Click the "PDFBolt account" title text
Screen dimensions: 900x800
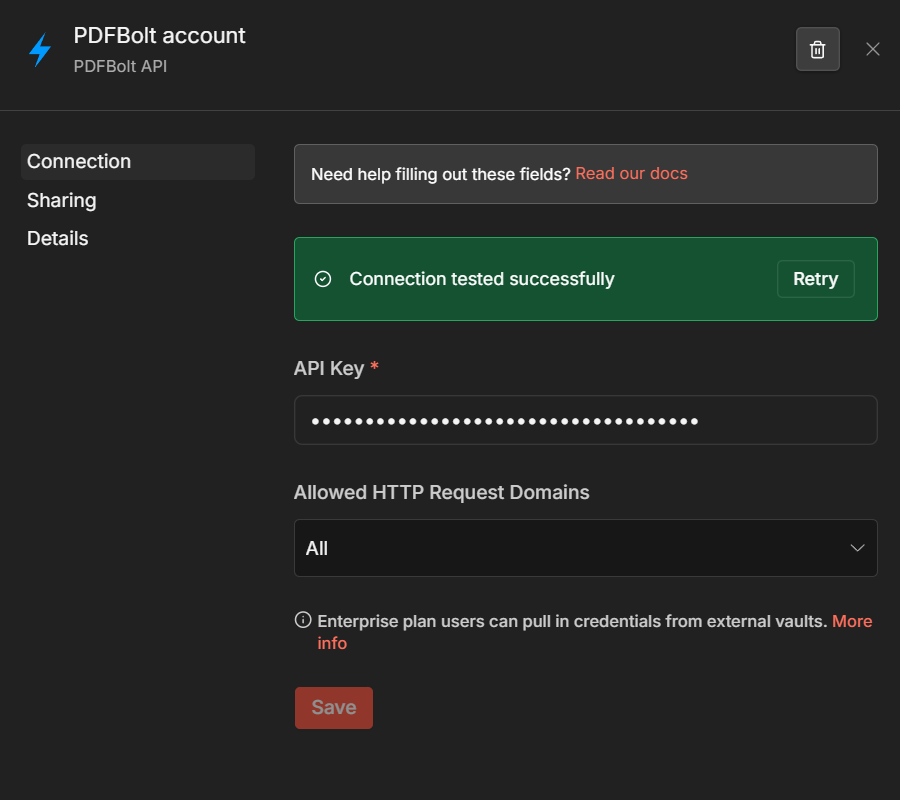[159, 35]
